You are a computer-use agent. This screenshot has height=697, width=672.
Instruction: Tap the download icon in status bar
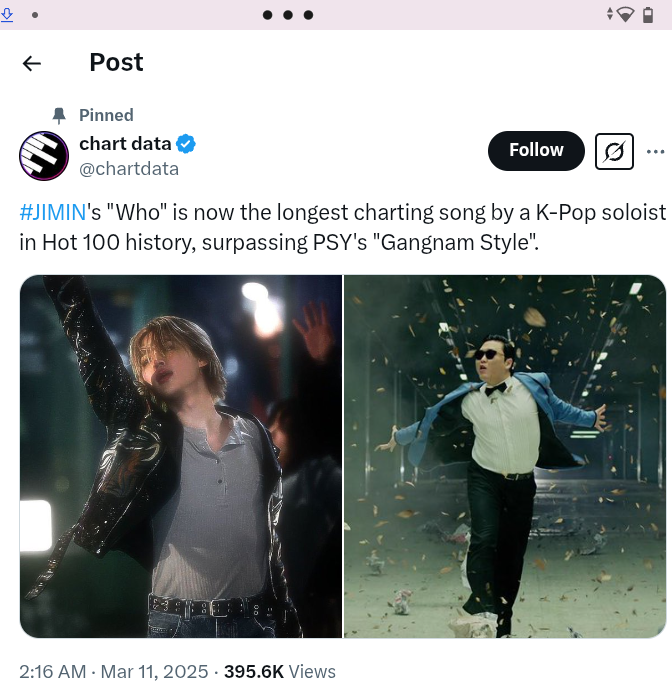pyautogui.click(x=8, y=14)
